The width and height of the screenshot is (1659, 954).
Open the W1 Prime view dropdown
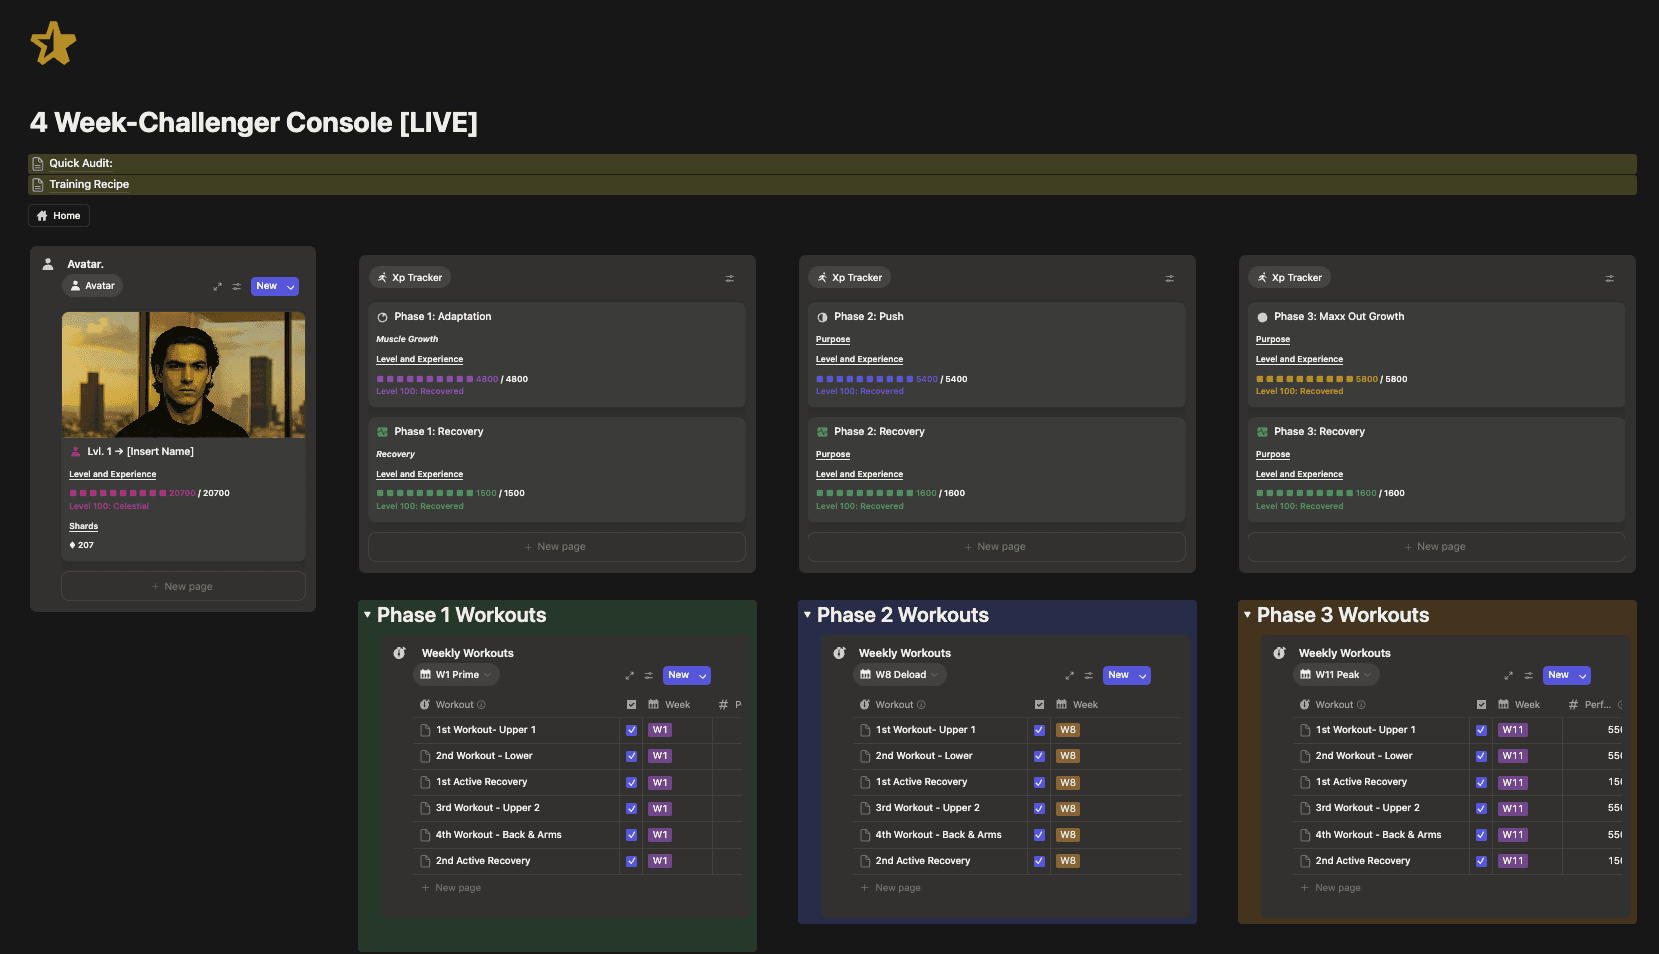(x=456, y=674)
